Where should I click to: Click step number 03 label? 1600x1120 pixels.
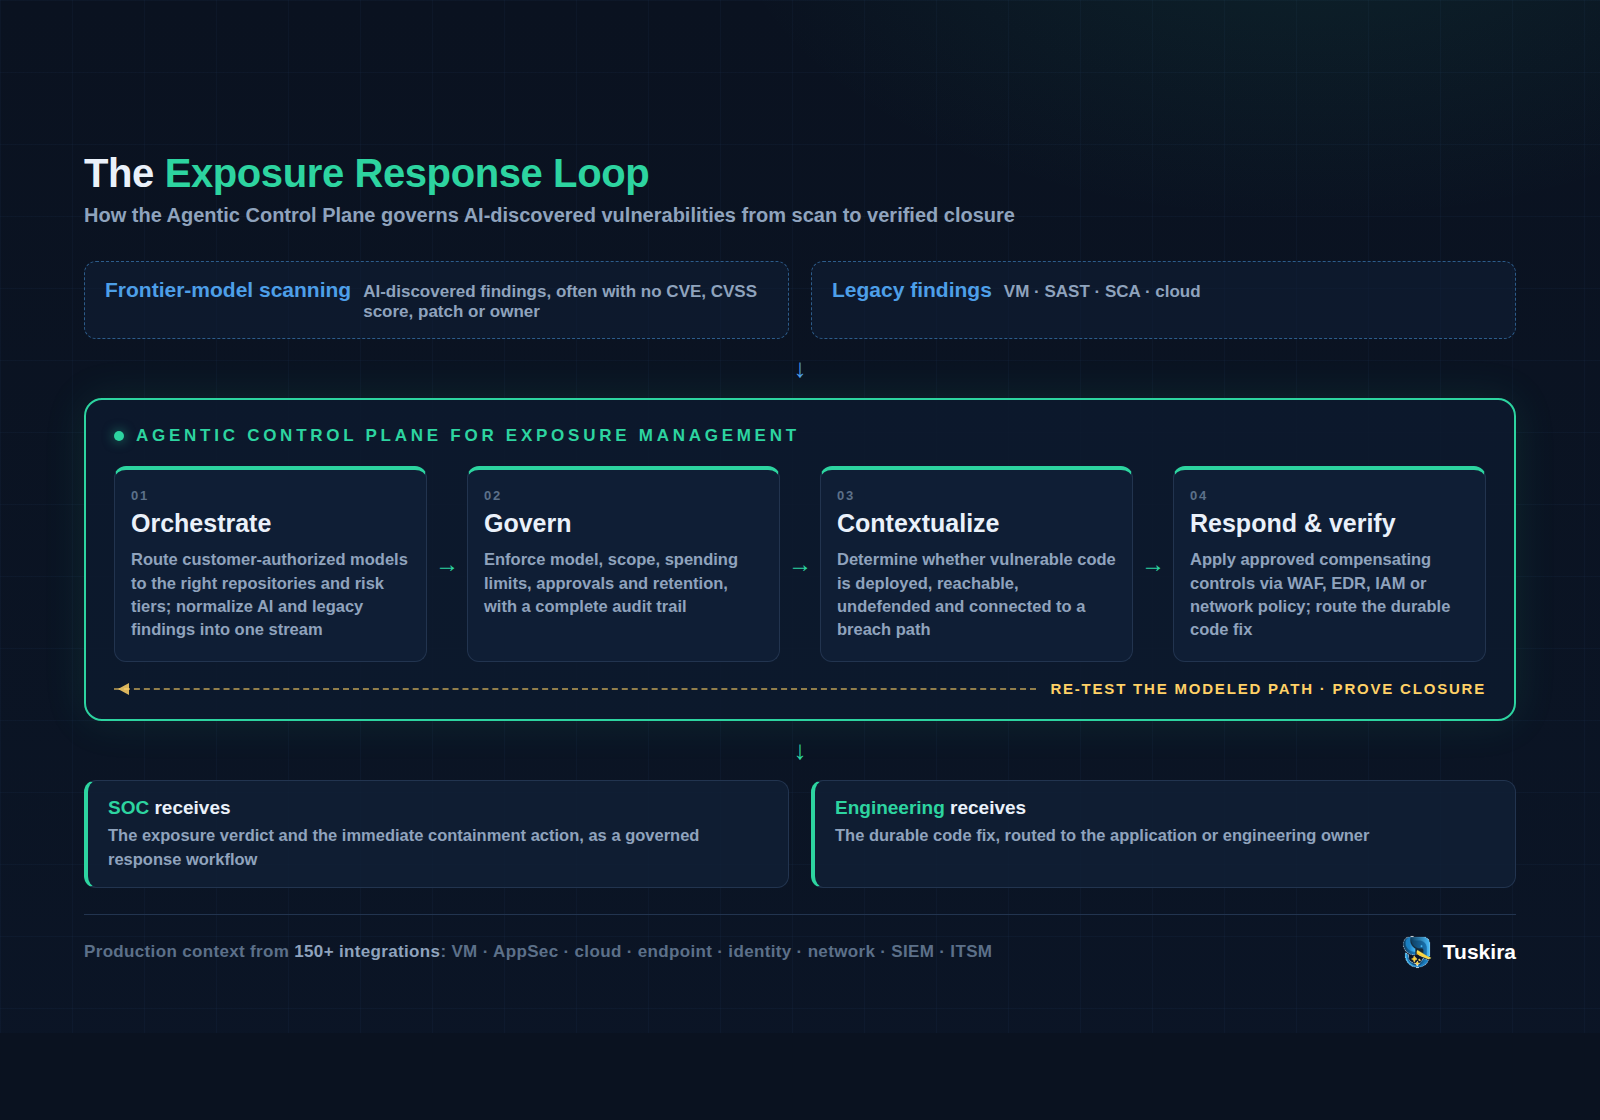pyautogui.click(x=845, y=496)
